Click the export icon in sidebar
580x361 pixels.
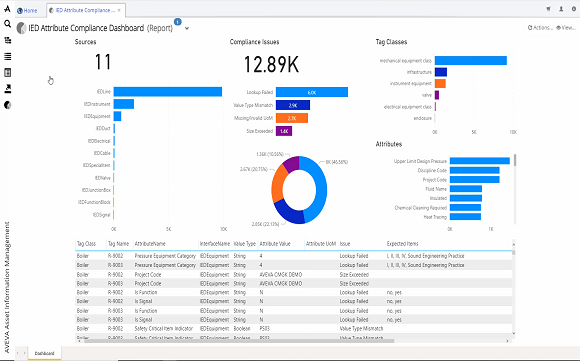pos(7,89)
